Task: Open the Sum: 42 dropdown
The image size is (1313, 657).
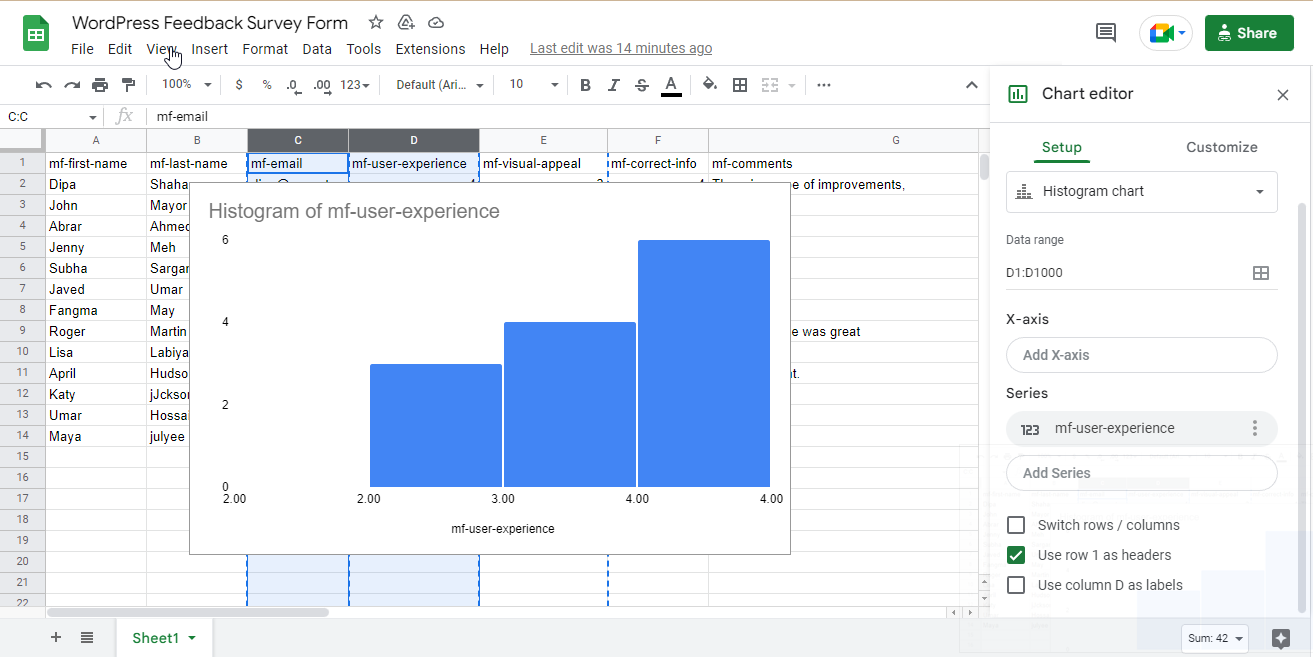Action: coord(1216,638)
